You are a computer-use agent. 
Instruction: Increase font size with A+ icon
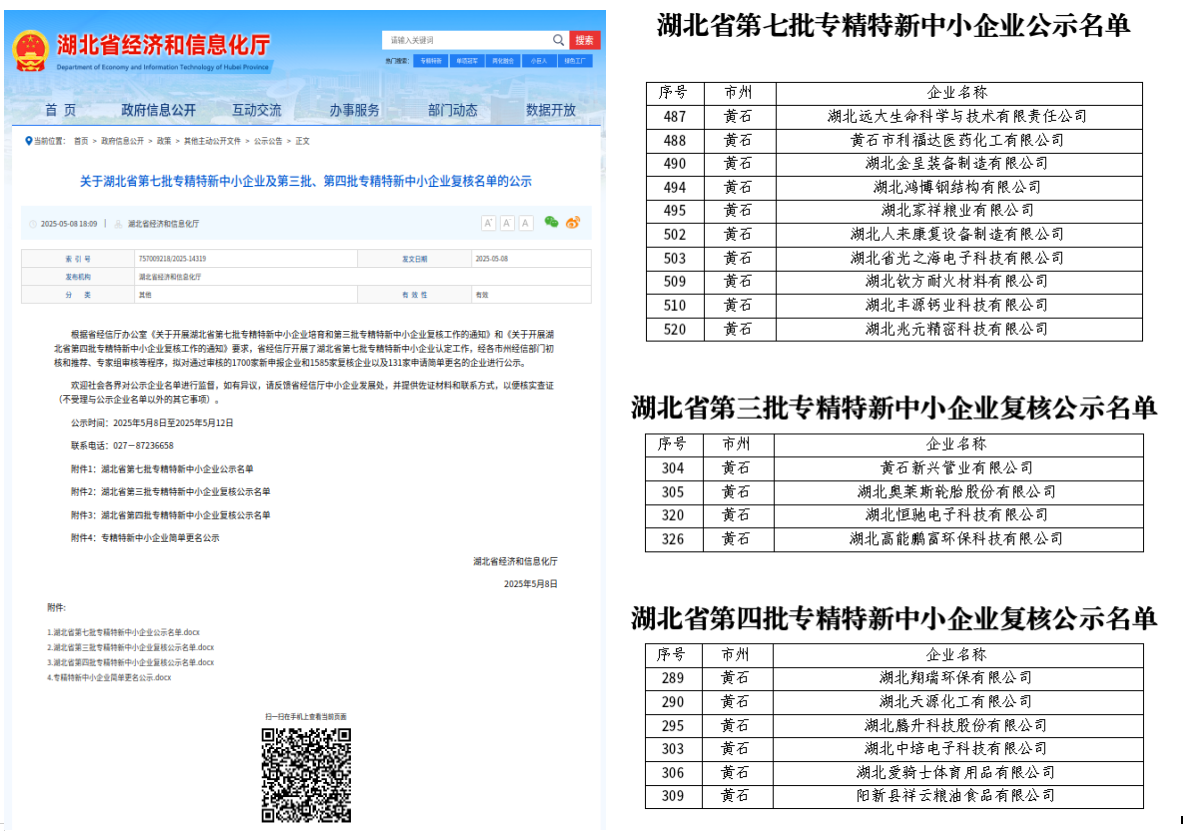[488, 223]
